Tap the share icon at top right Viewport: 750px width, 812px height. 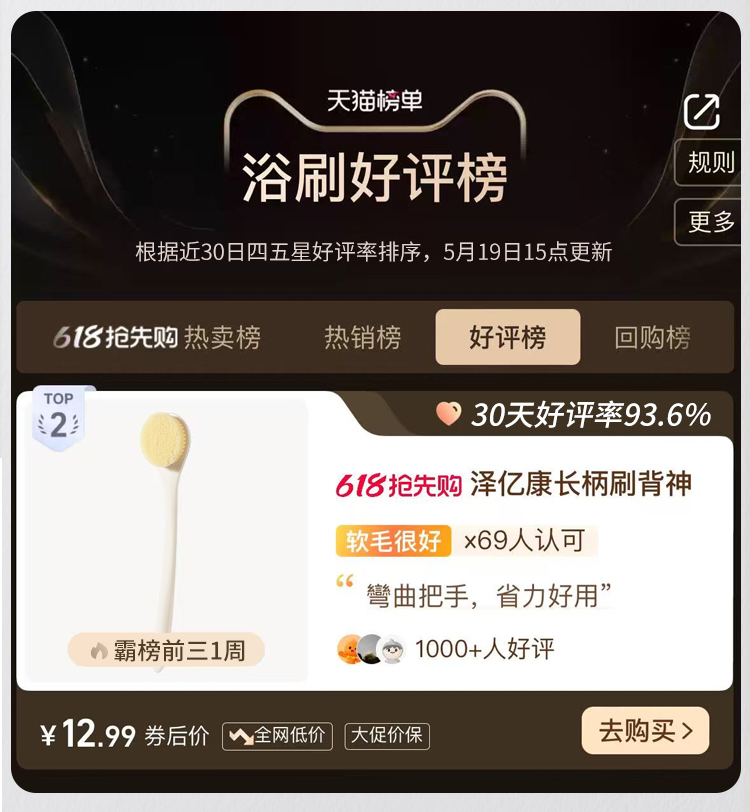tap(702, 111)
